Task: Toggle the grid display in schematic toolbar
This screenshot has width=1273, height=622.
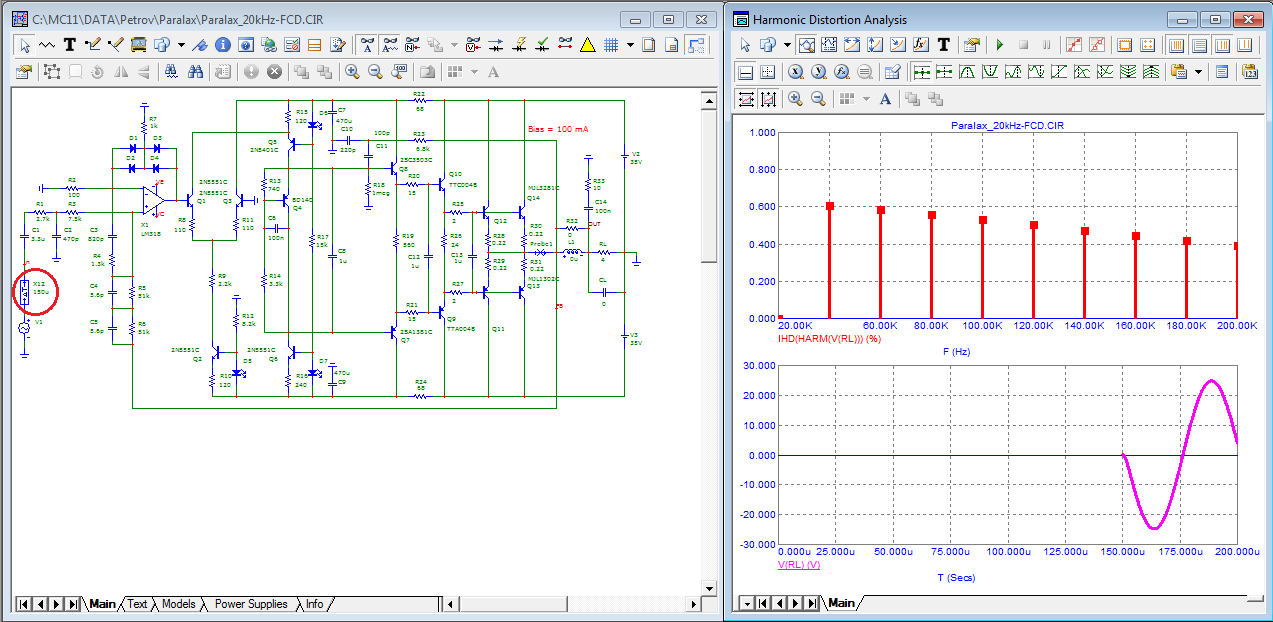Action: (610, 45)
